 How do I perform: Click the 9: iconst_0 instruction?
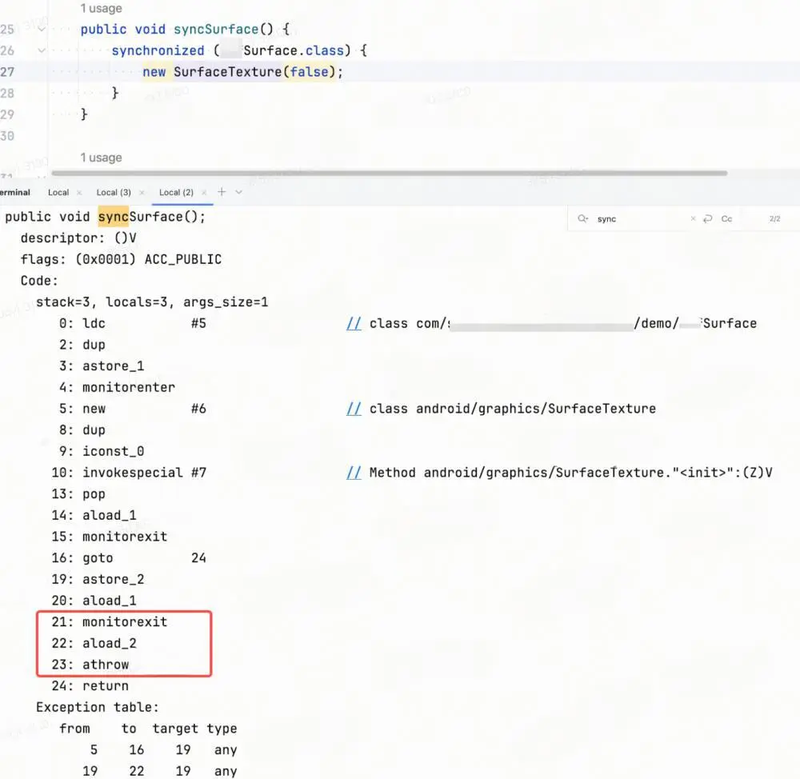[102, 451]
